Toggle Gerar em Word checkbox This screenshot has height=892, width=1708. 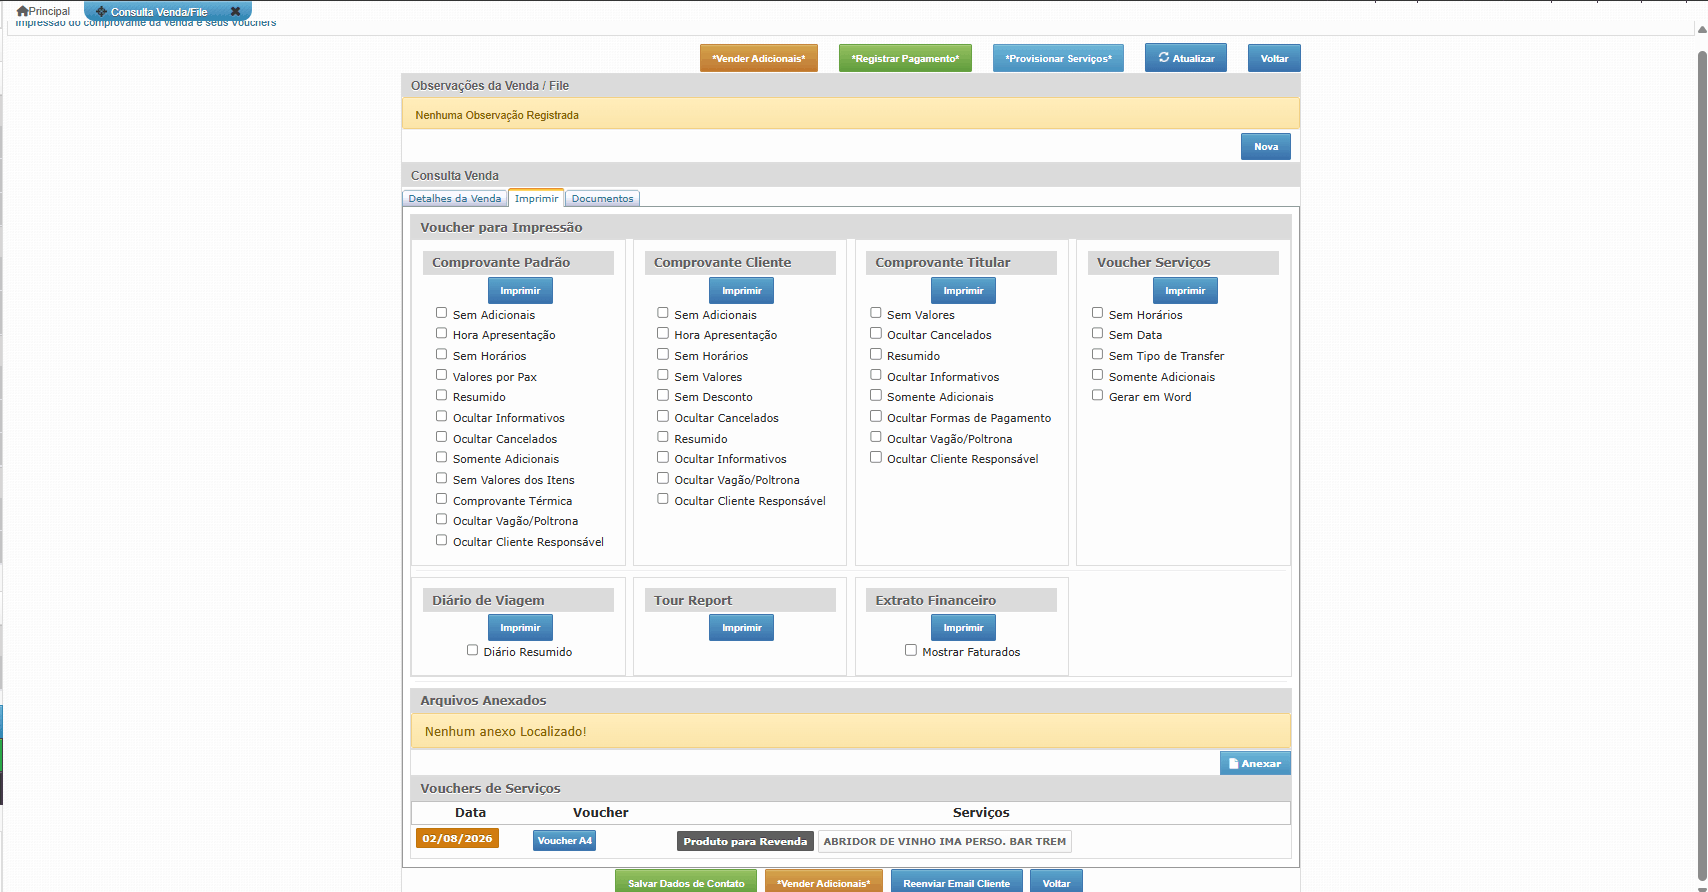1098,395
